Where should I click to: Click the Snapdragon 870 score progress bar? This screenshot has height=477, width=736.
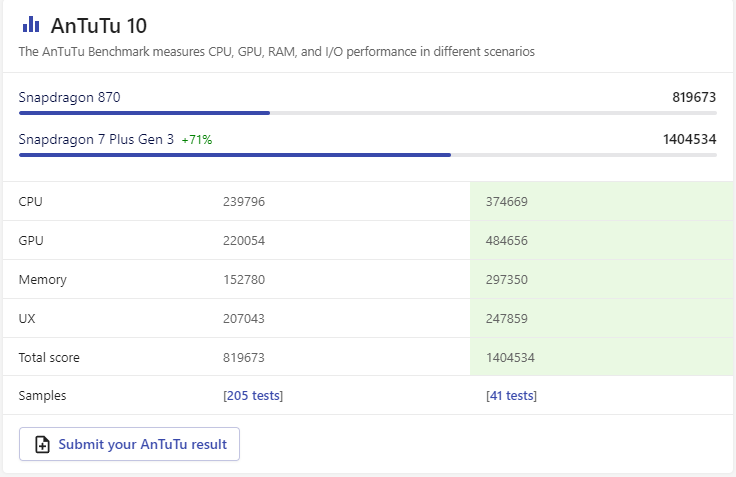pos(368,113)
